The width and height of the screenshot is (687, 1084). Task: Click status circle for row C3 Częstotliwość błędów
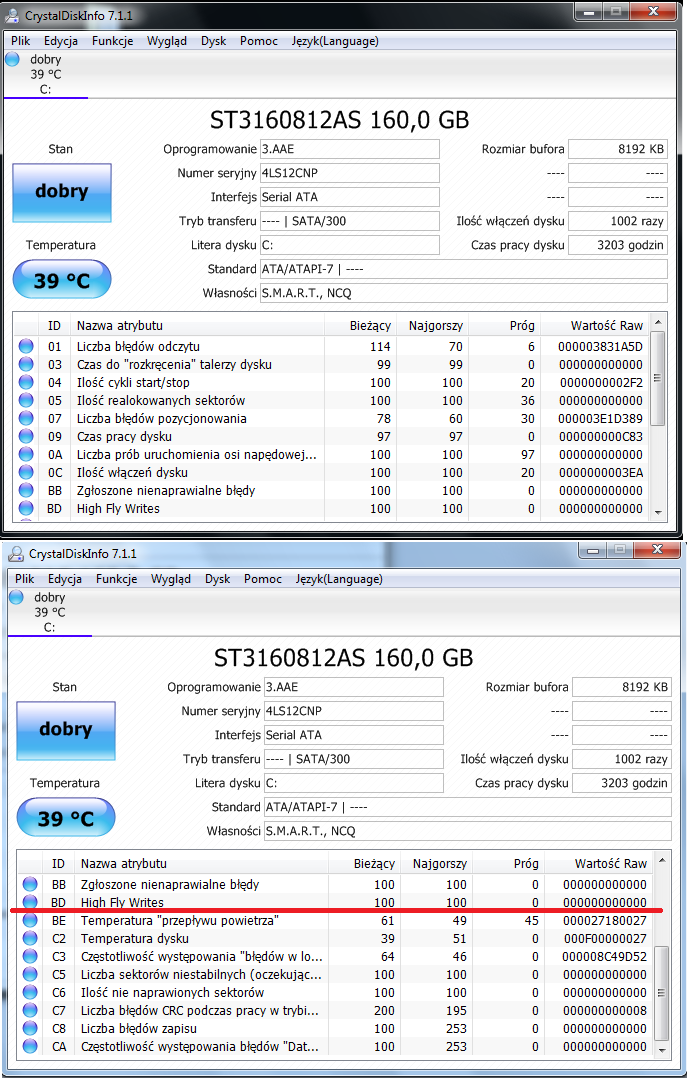[30, 956]
